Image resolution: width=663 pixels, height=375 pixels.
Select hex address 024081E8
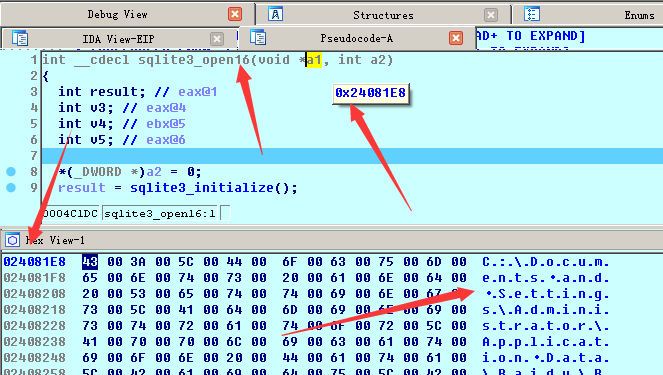35,262
